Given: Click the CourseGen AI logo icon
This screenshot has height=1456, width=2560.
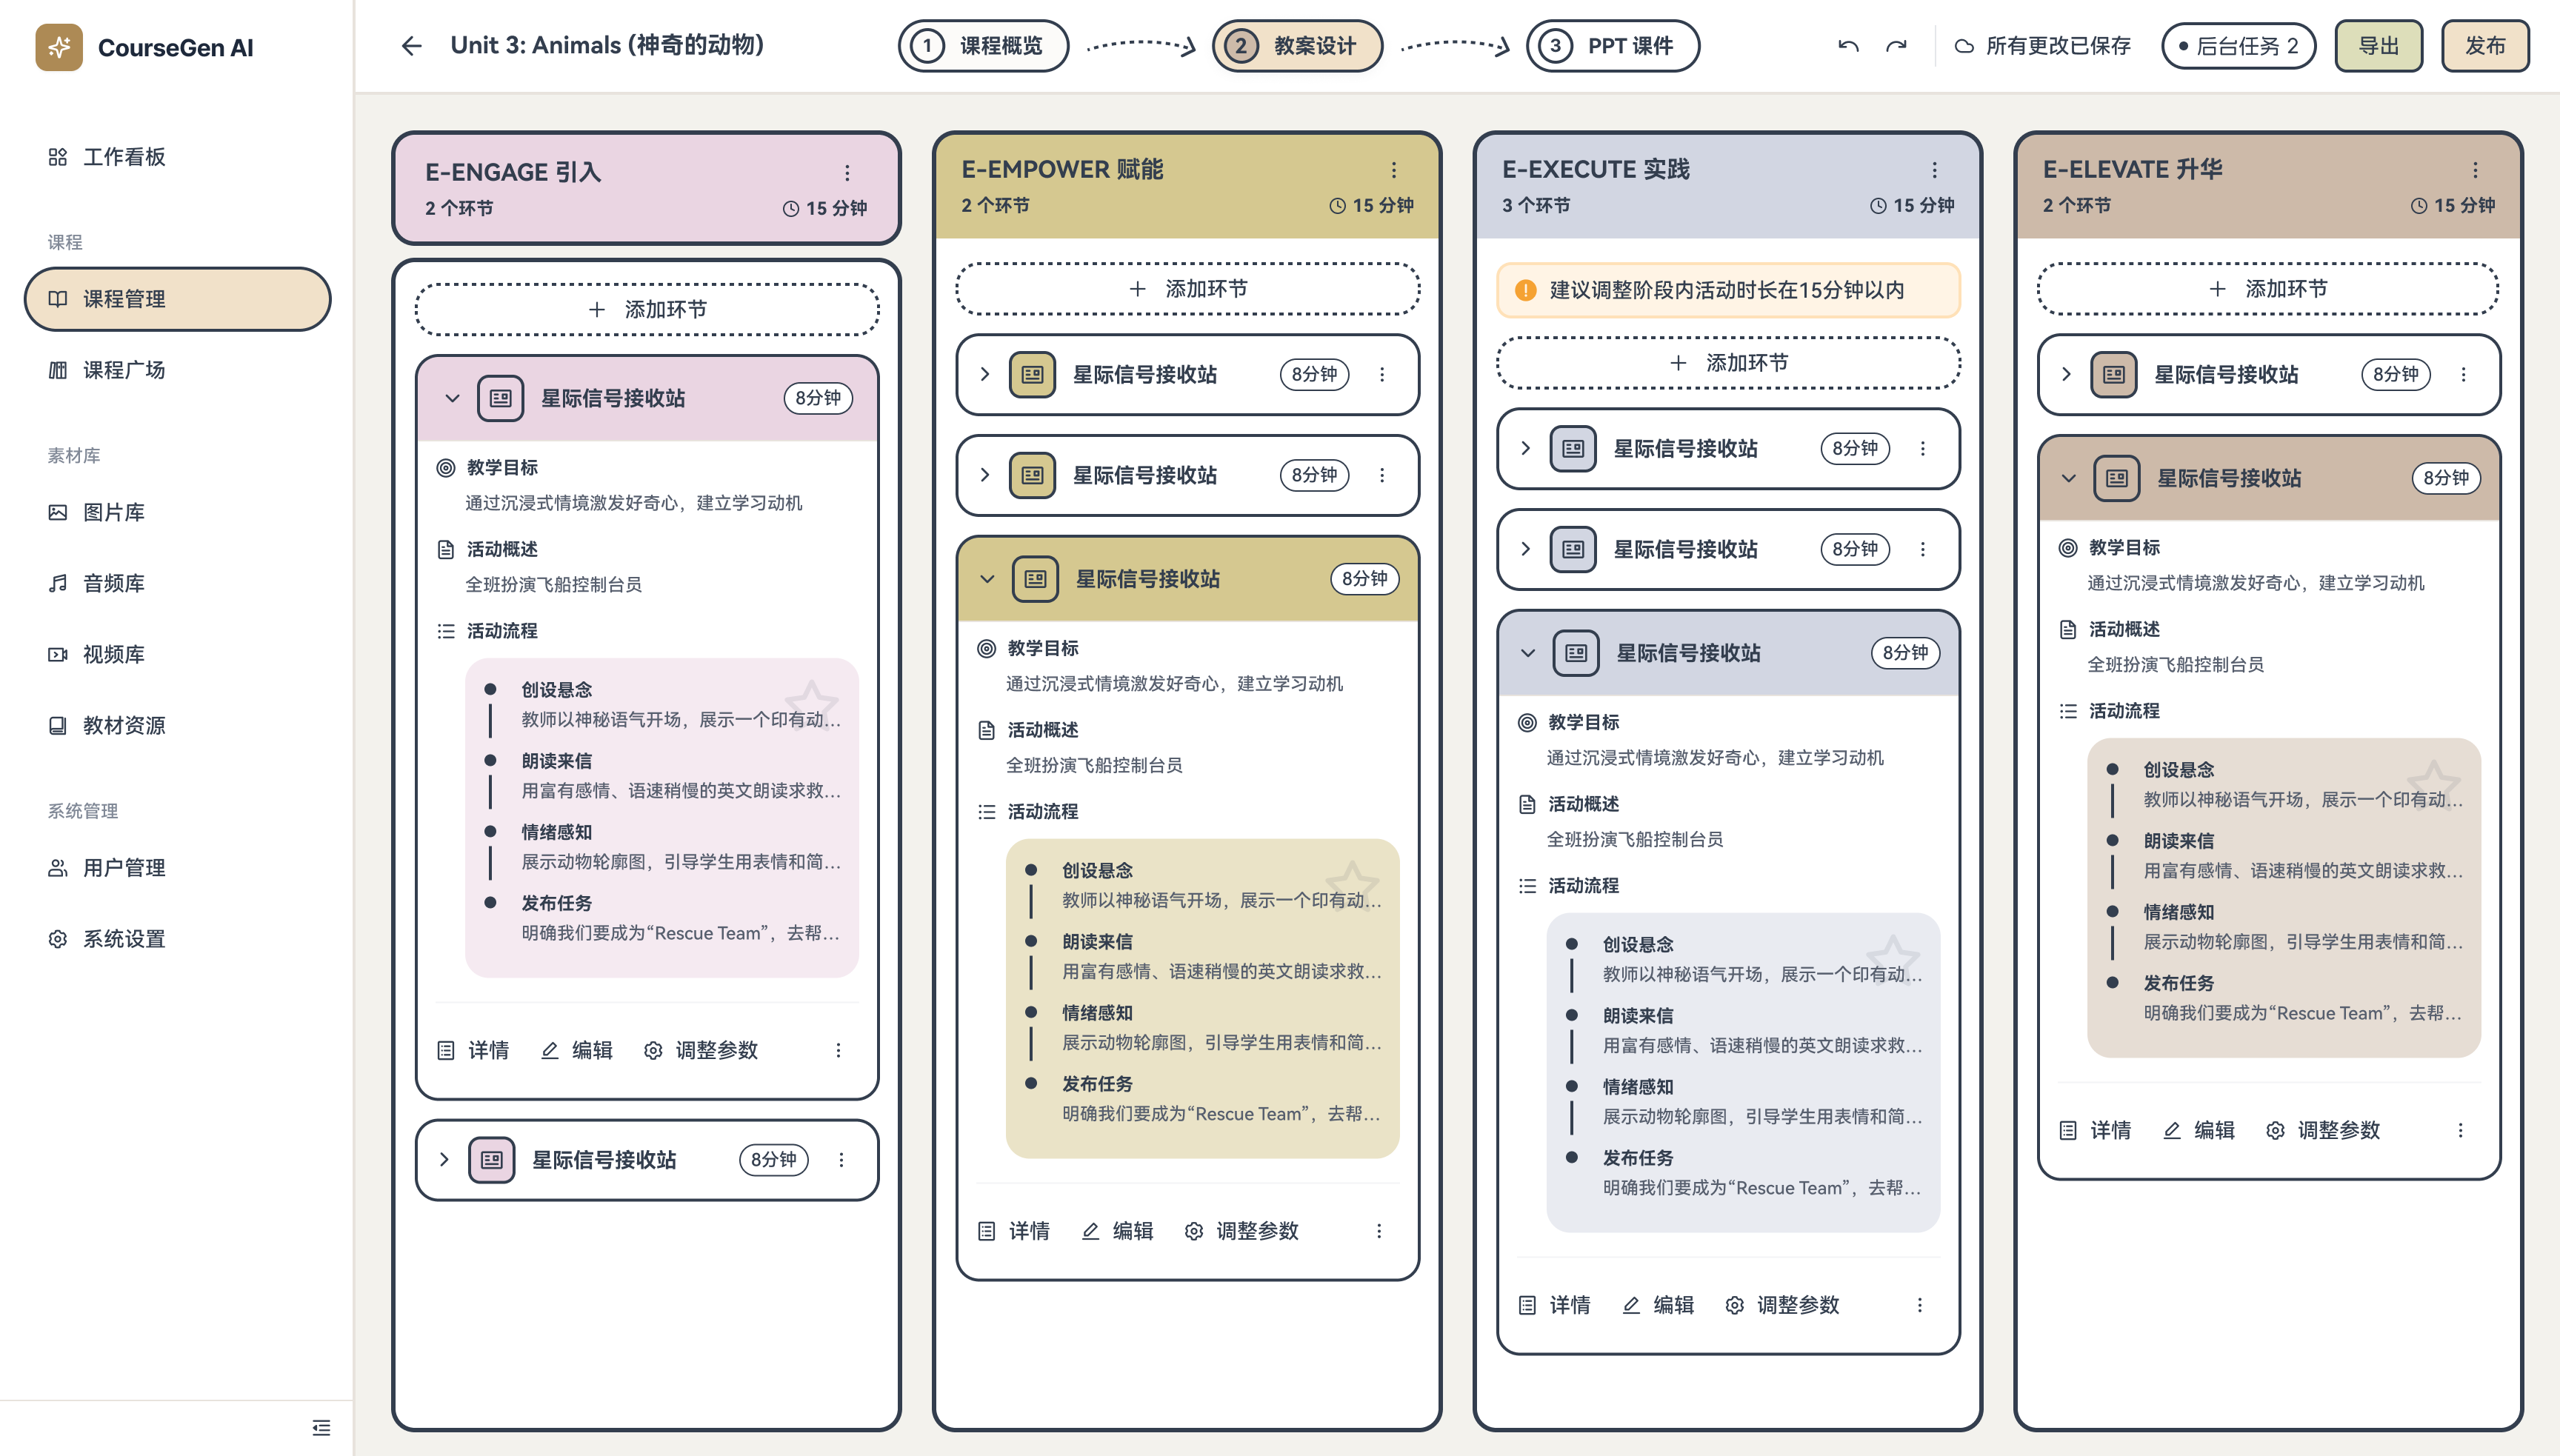Looking at the screenshot, I should [59, 47].
